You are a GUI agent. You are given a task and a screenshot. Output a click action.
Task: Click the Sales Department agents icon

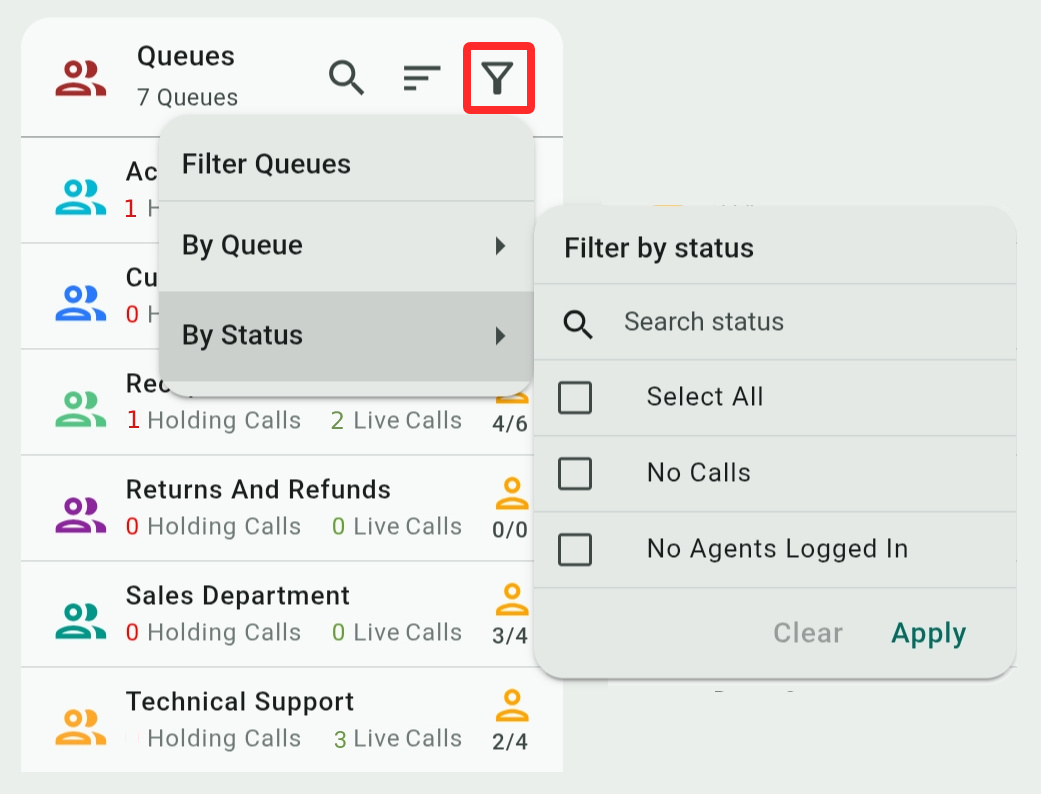pyautogui.click(x=511, y=599)
